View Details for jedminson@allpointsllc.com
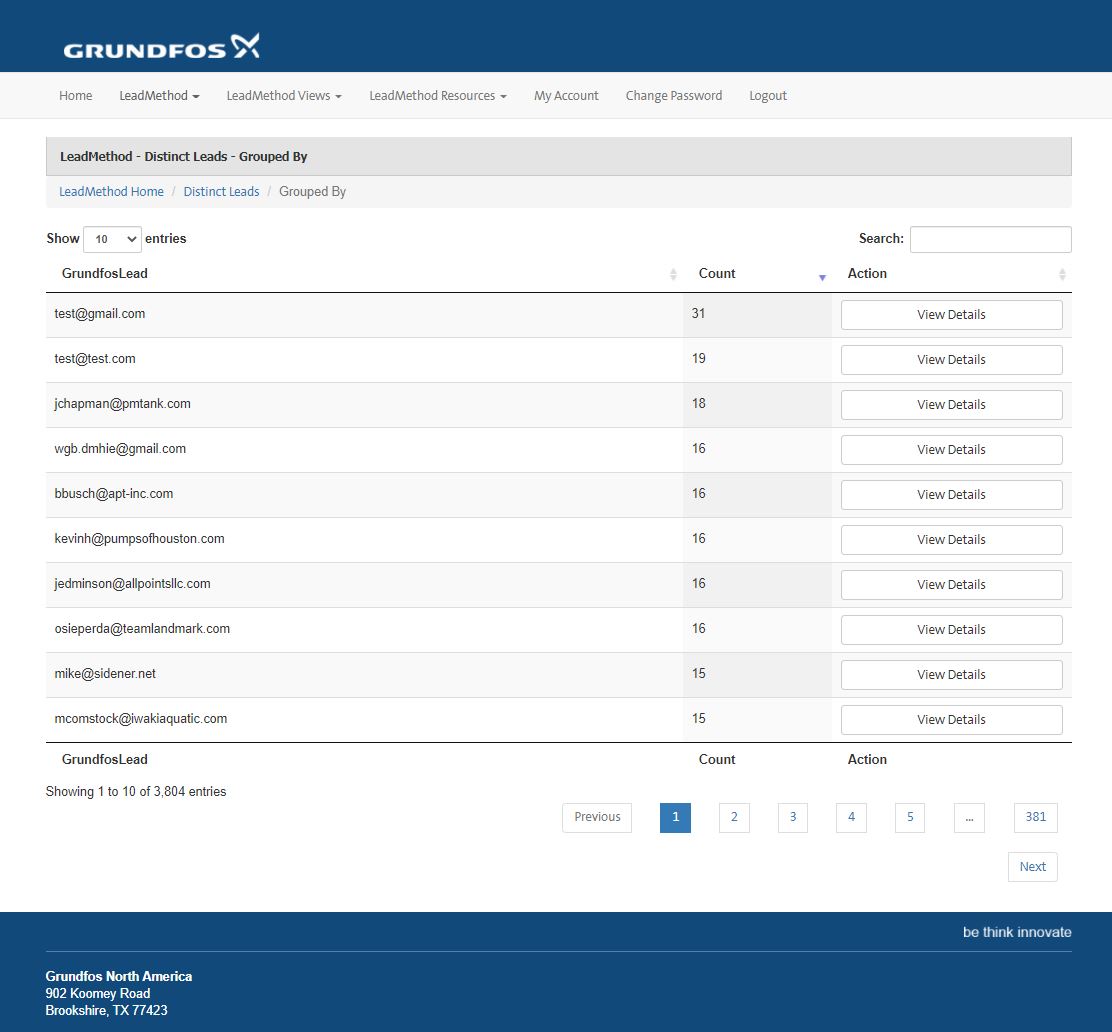Image resolution: width=1112 pixels, height=1032 pixels. (951, 585)
